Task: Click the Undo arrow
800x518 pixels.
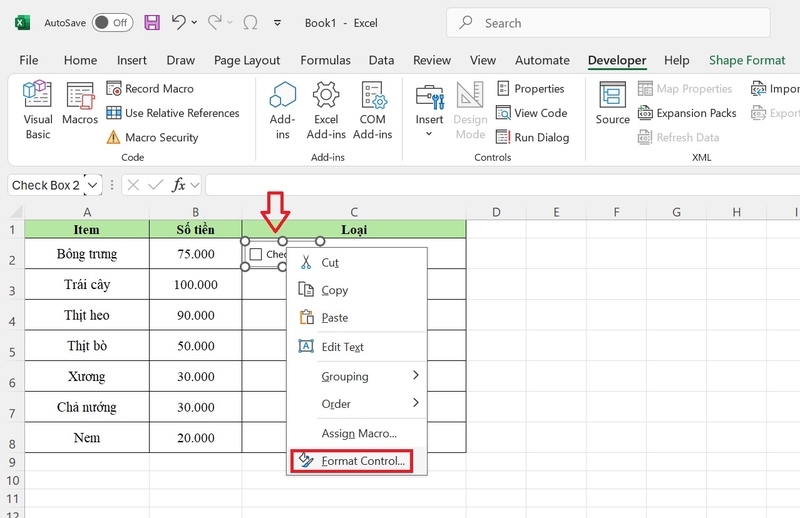Action: (x=179, y=22)
